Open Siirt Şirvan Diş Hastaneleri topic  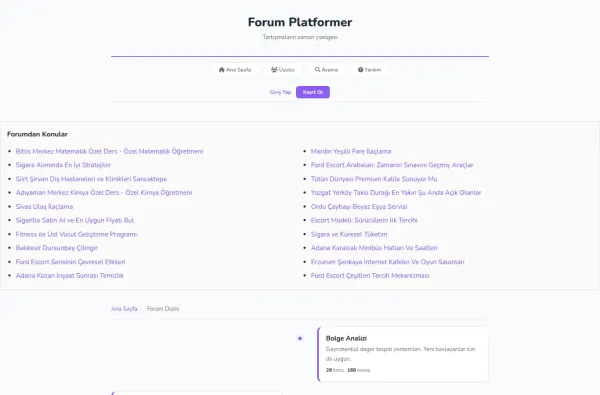coord(91,179)
